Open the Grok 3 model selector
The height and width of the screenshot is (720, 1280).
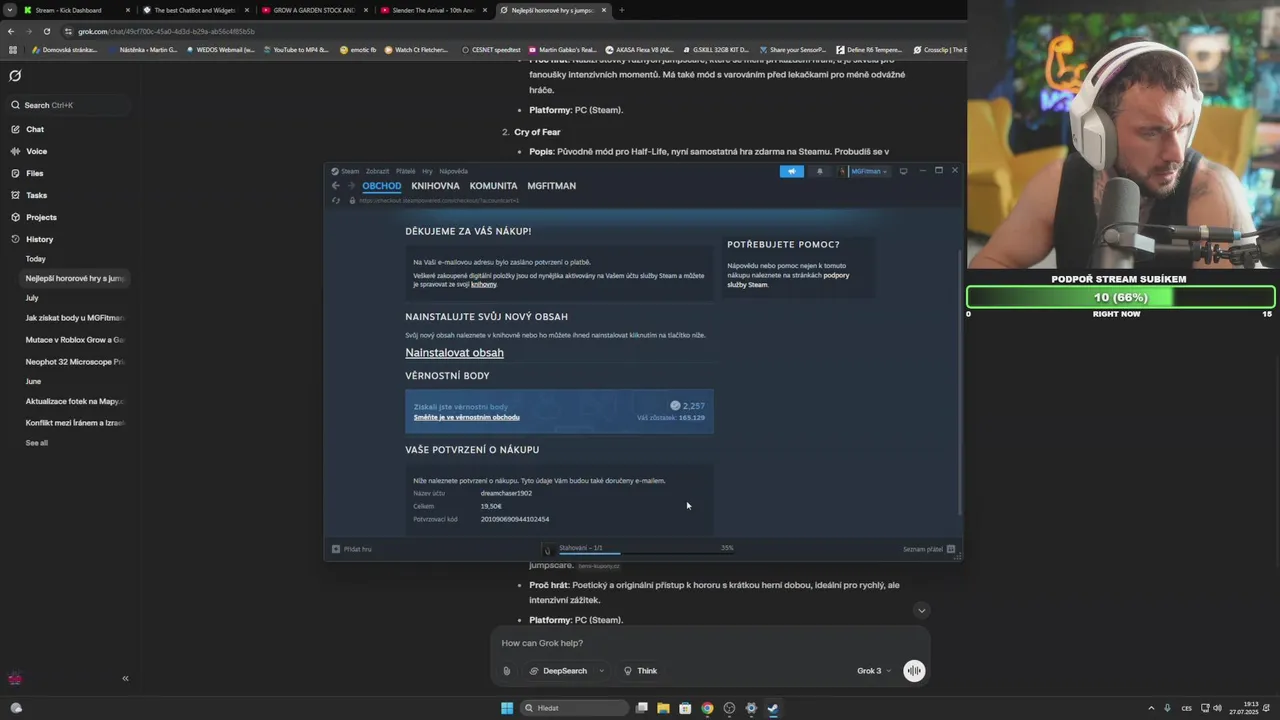click(x=872, y=671)
